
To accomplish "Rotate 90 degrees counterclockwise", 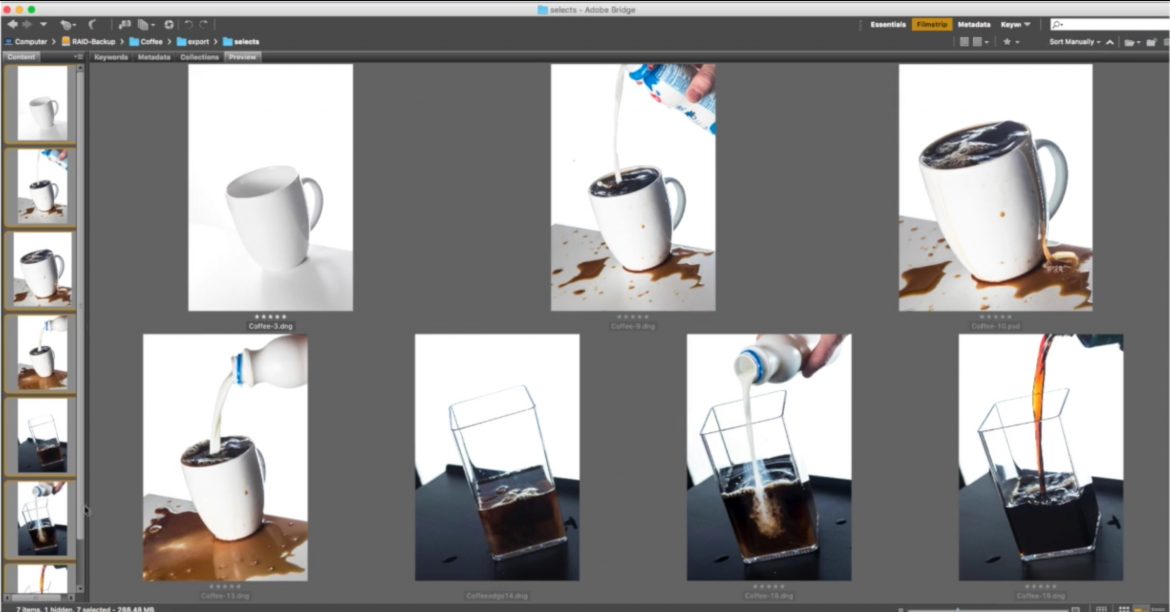I will tap(189, 25).
